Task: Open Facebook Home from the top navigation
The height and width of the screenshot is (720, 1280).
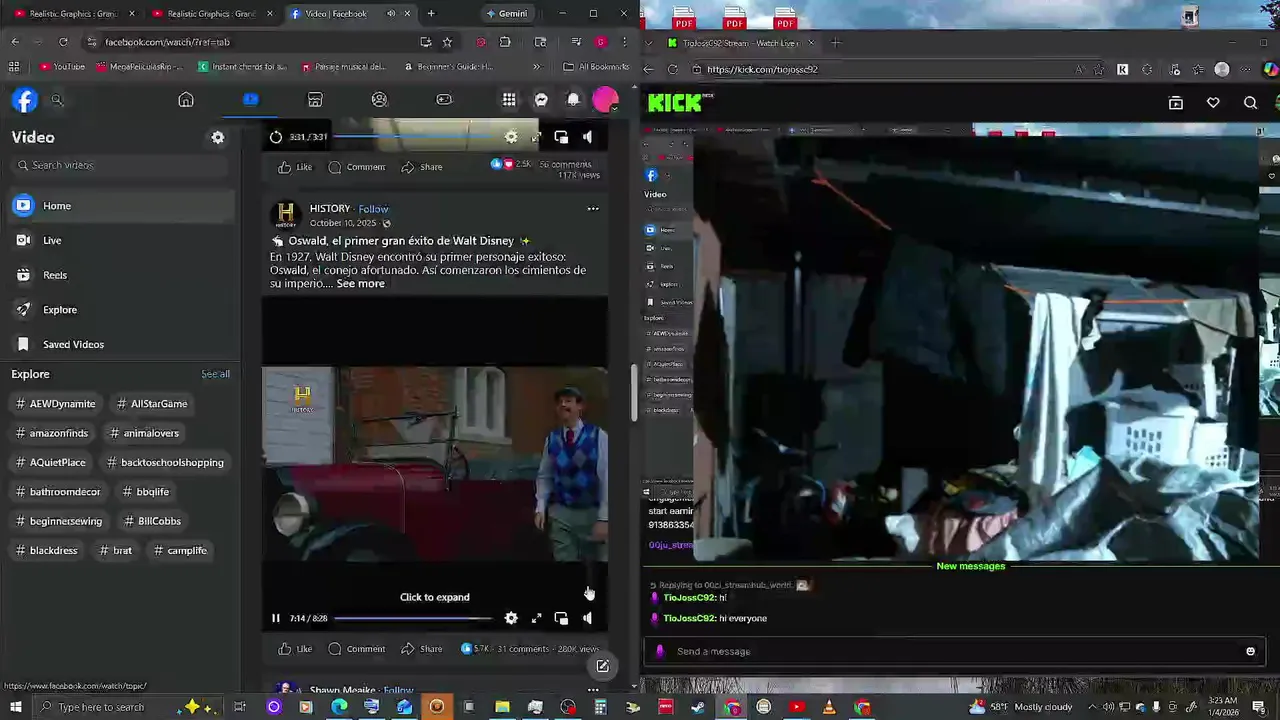Action: click(x=186, y=100)
